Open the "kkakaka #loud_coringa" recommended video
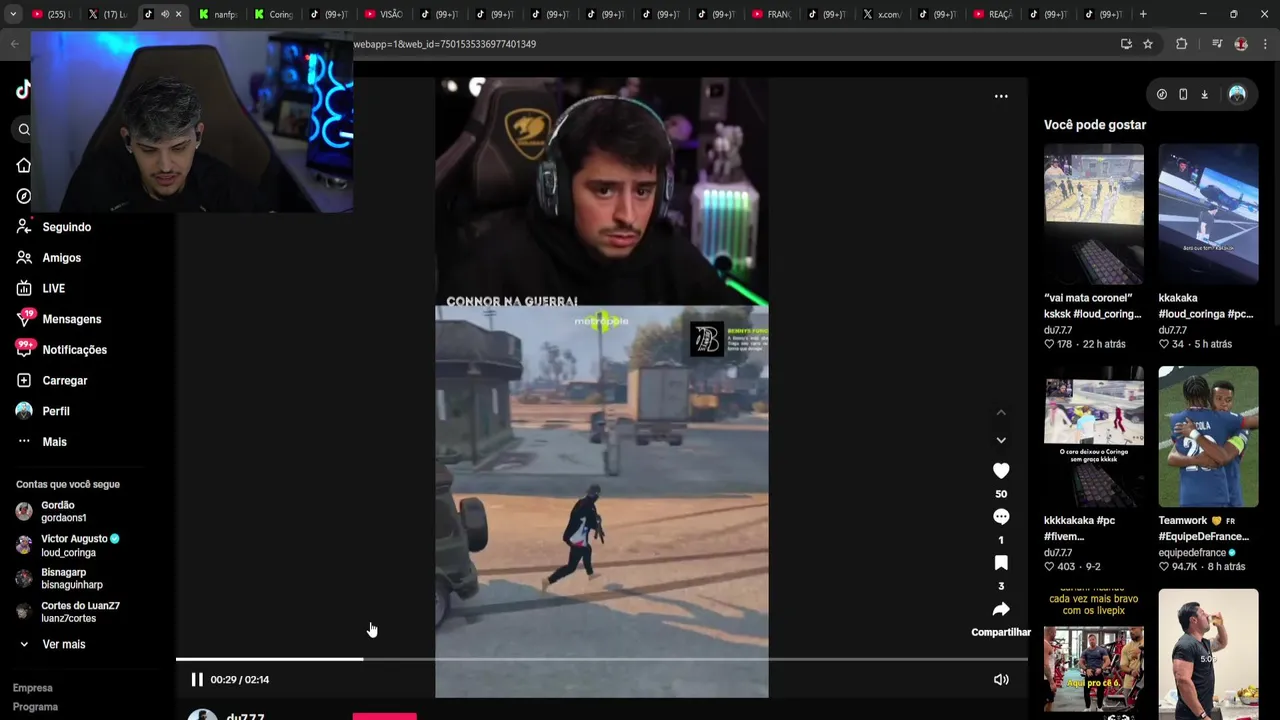 (1208, 214)
